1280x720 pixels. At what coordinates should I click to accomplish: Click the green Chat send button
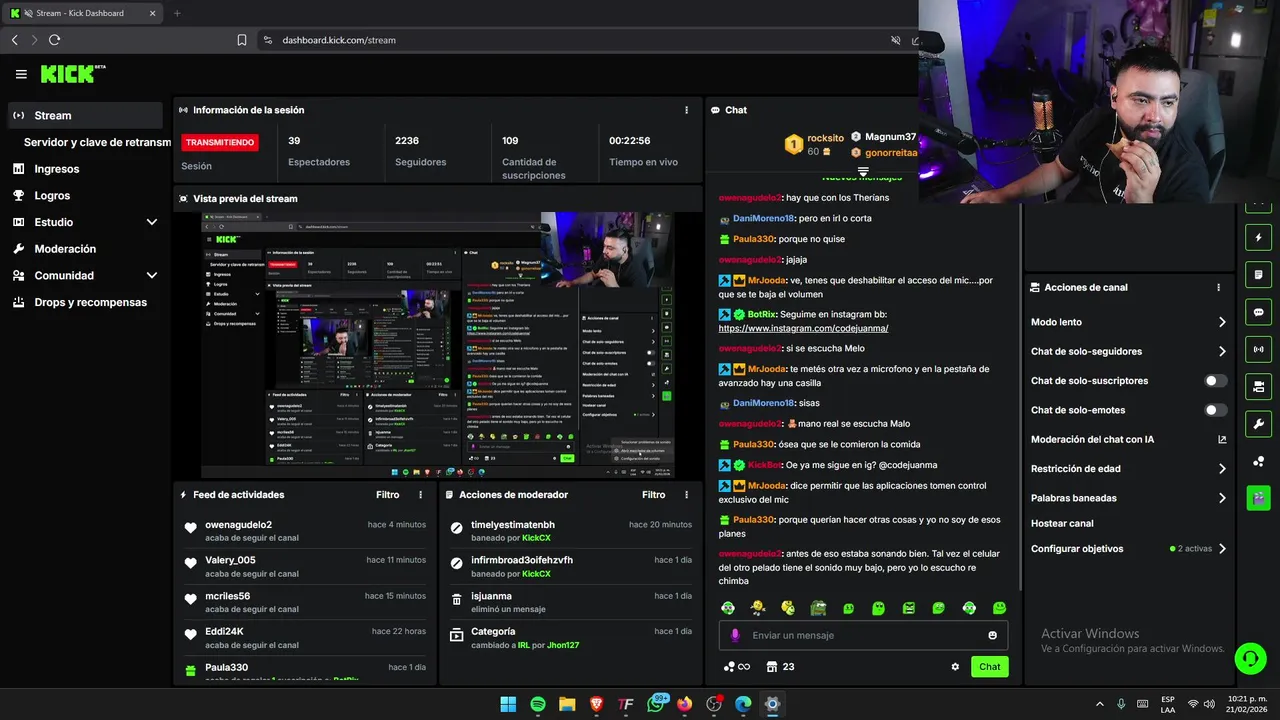pyautogui.click(x=989, y=667)
